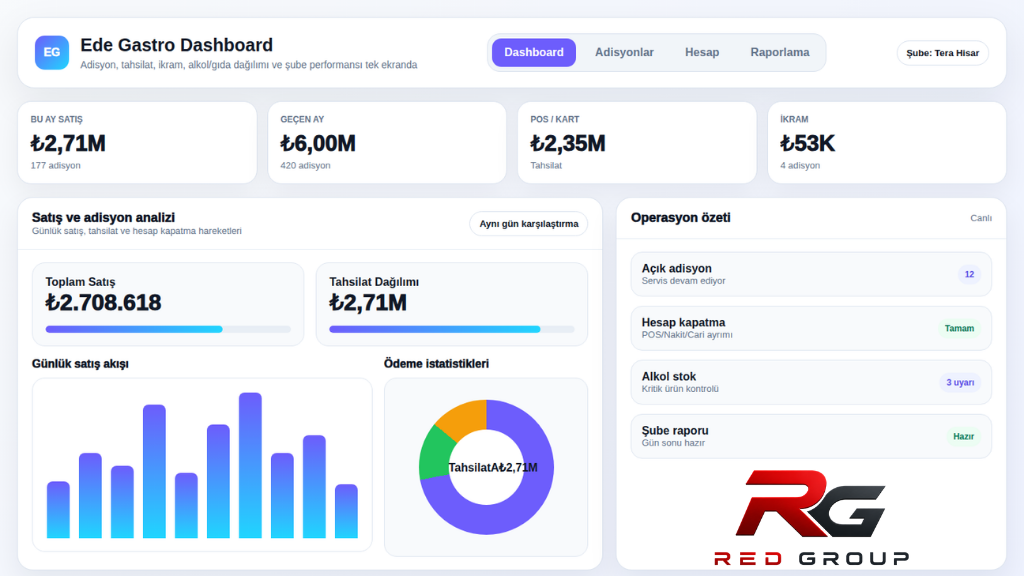Open the İKRAM stat card
Viewport: 1024px width, 576px height.
887,142
